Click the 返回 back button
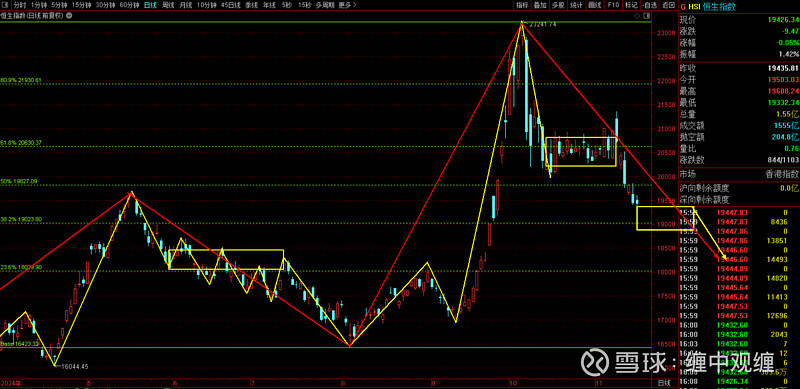 pos(668,5)
